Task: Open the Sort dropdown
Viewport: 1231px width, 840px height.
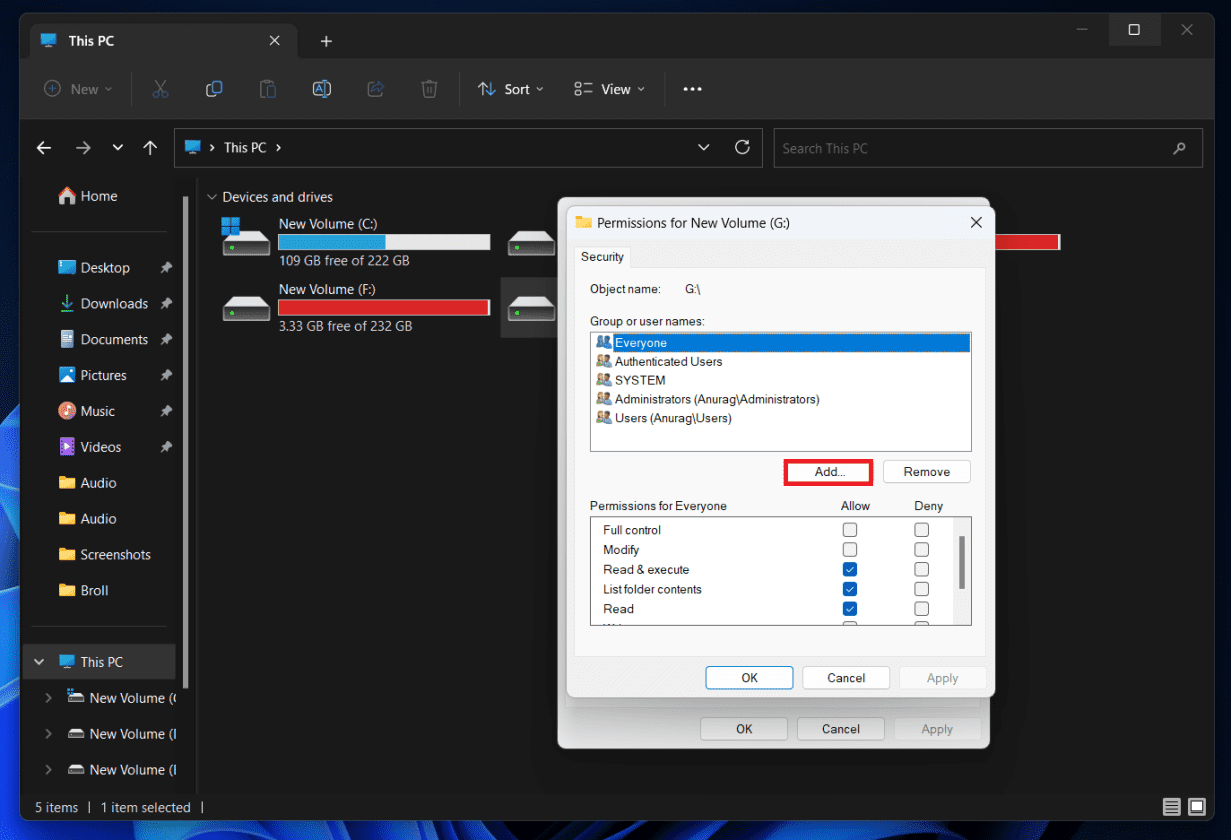Action: click(x=510, y=89)
